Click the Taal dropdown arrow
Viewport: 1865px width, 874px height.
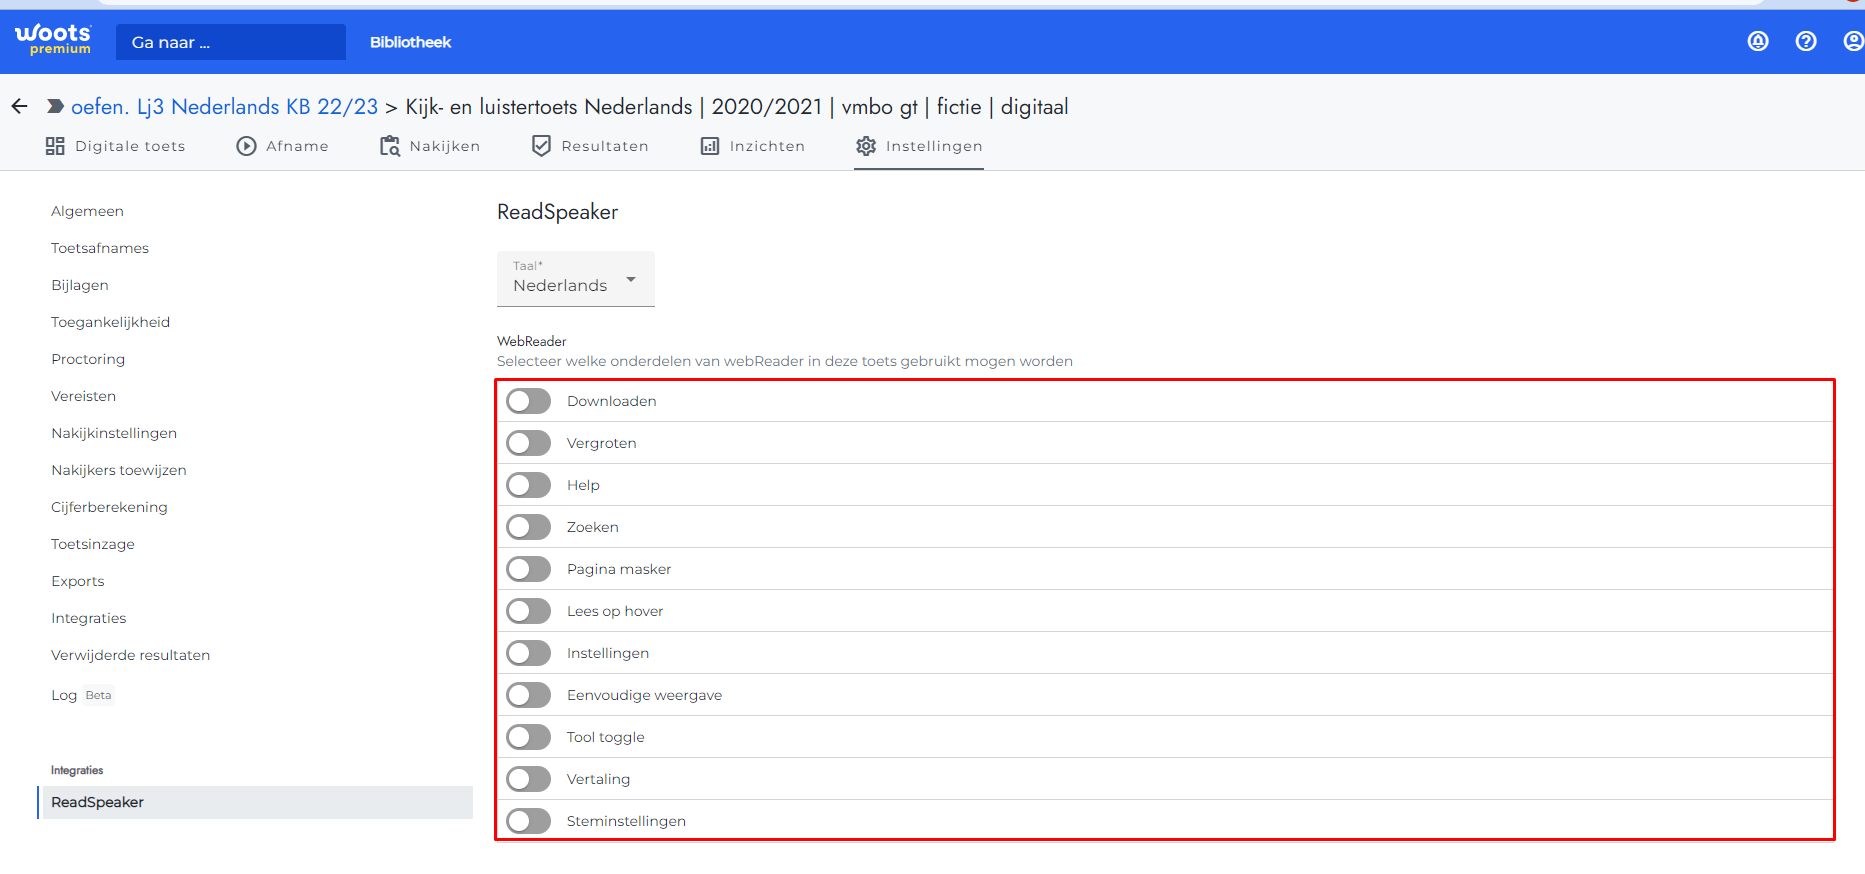pos(631,280)
